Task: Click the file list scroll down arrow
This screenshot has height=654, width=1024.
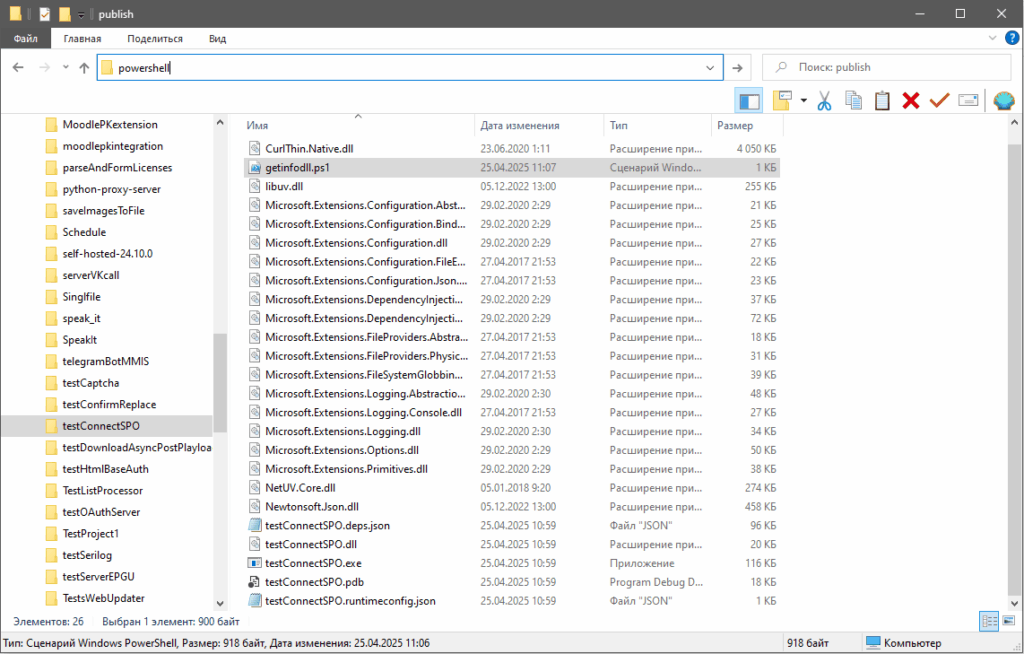Action: [x=1014, y=603]
